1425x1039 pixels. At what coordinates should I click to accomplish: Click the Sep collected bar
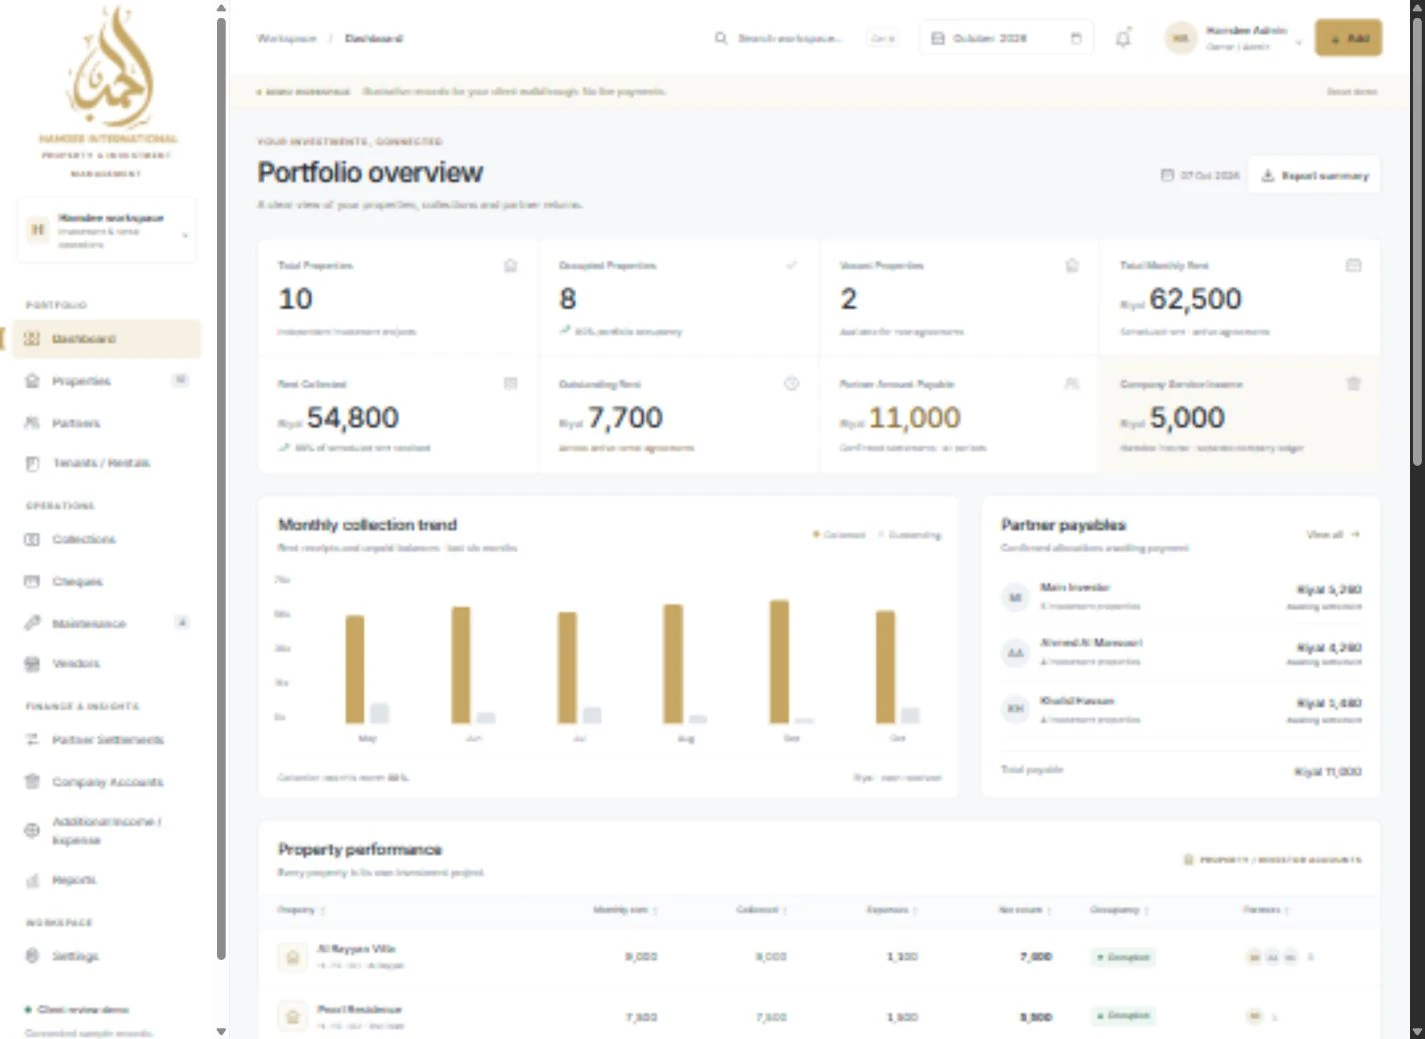tap(779, 661)
